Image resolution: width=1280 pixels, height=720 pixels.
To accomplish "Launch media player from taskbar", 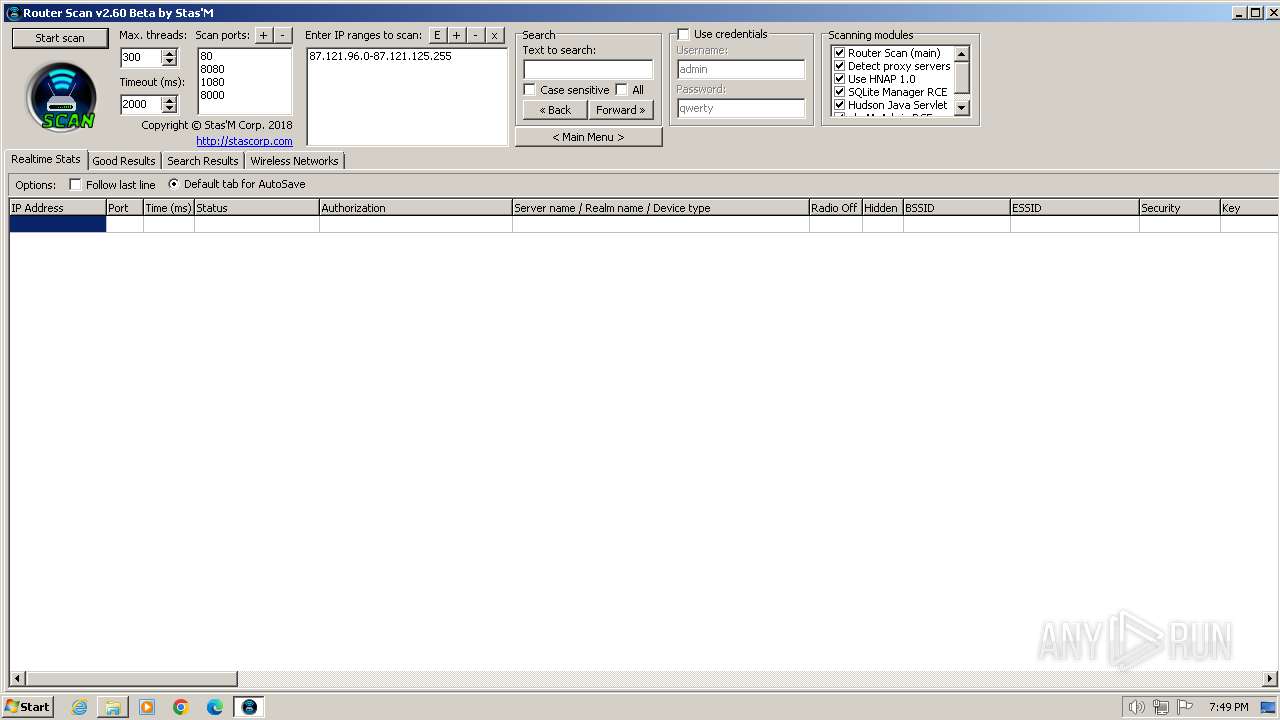I will pos(147,707).
